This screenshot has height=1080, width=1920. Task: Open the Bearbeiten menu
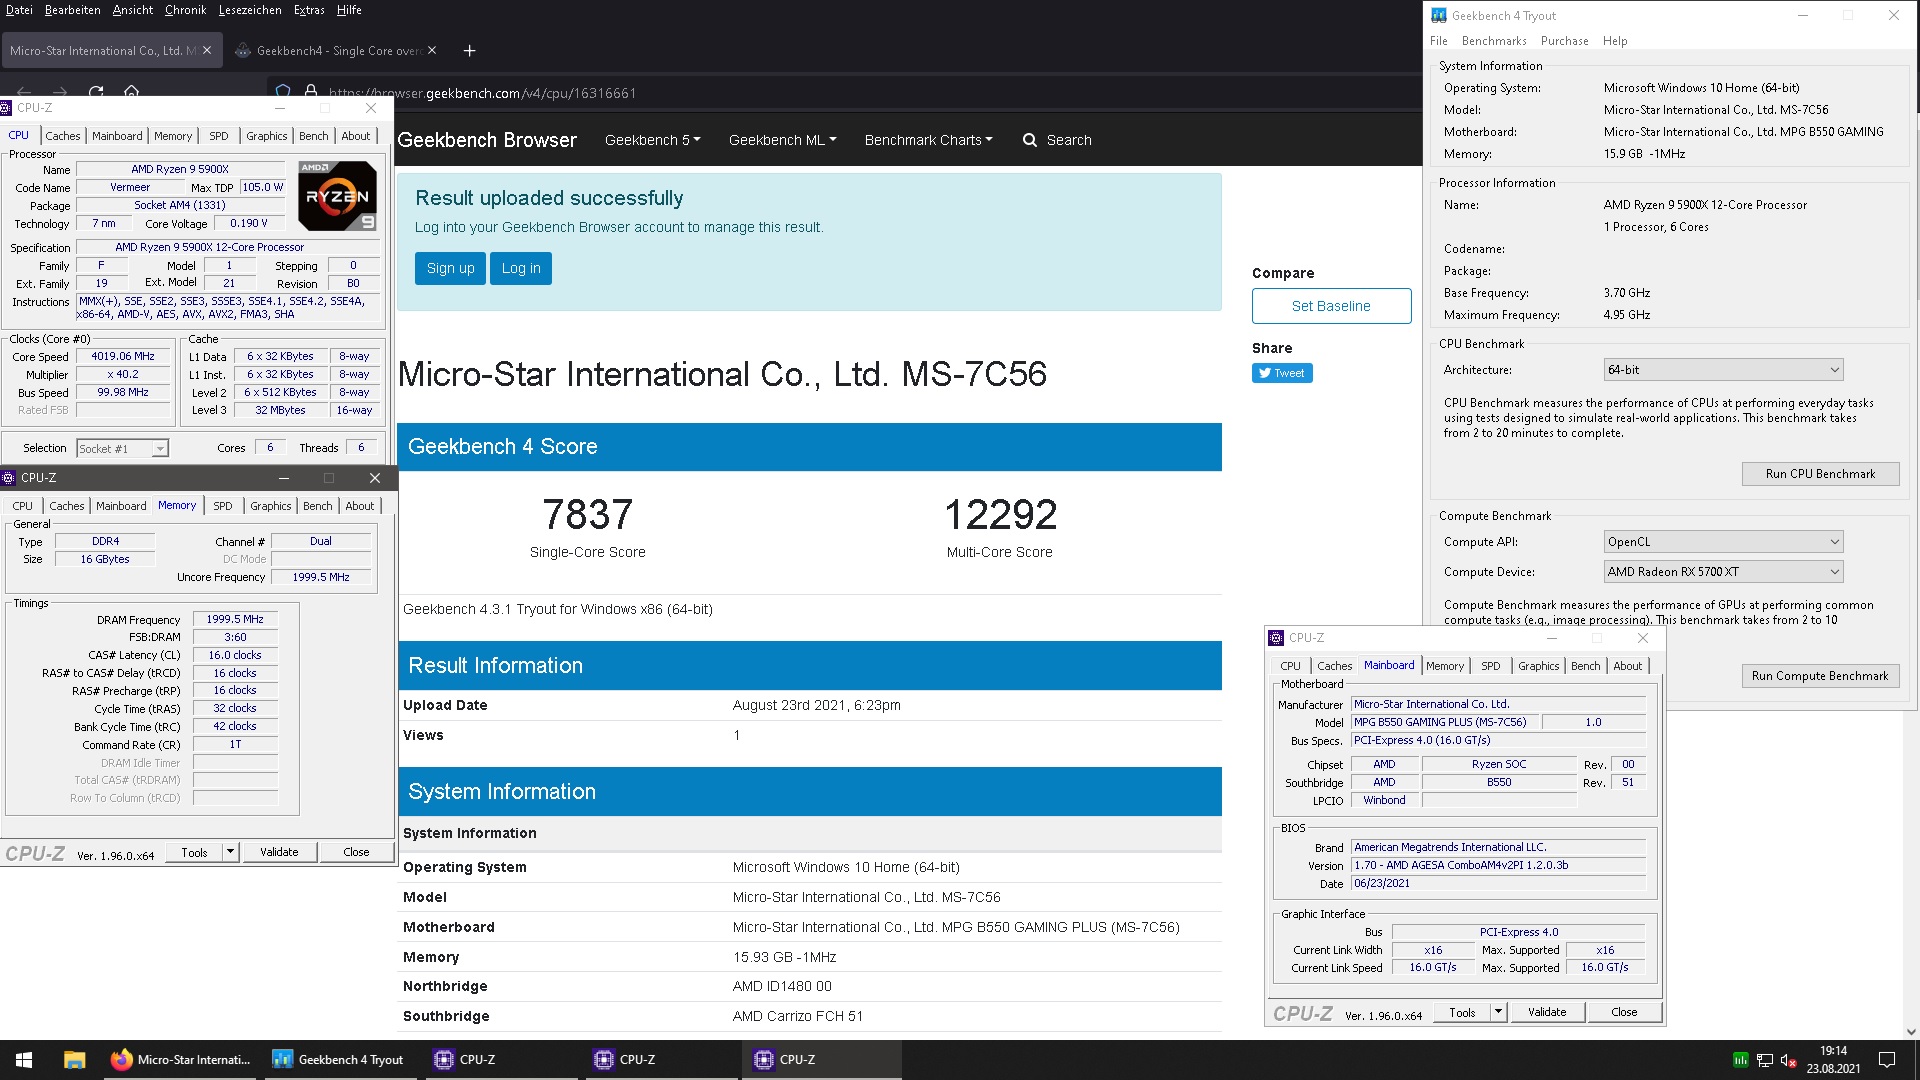(x=72, y=10)
